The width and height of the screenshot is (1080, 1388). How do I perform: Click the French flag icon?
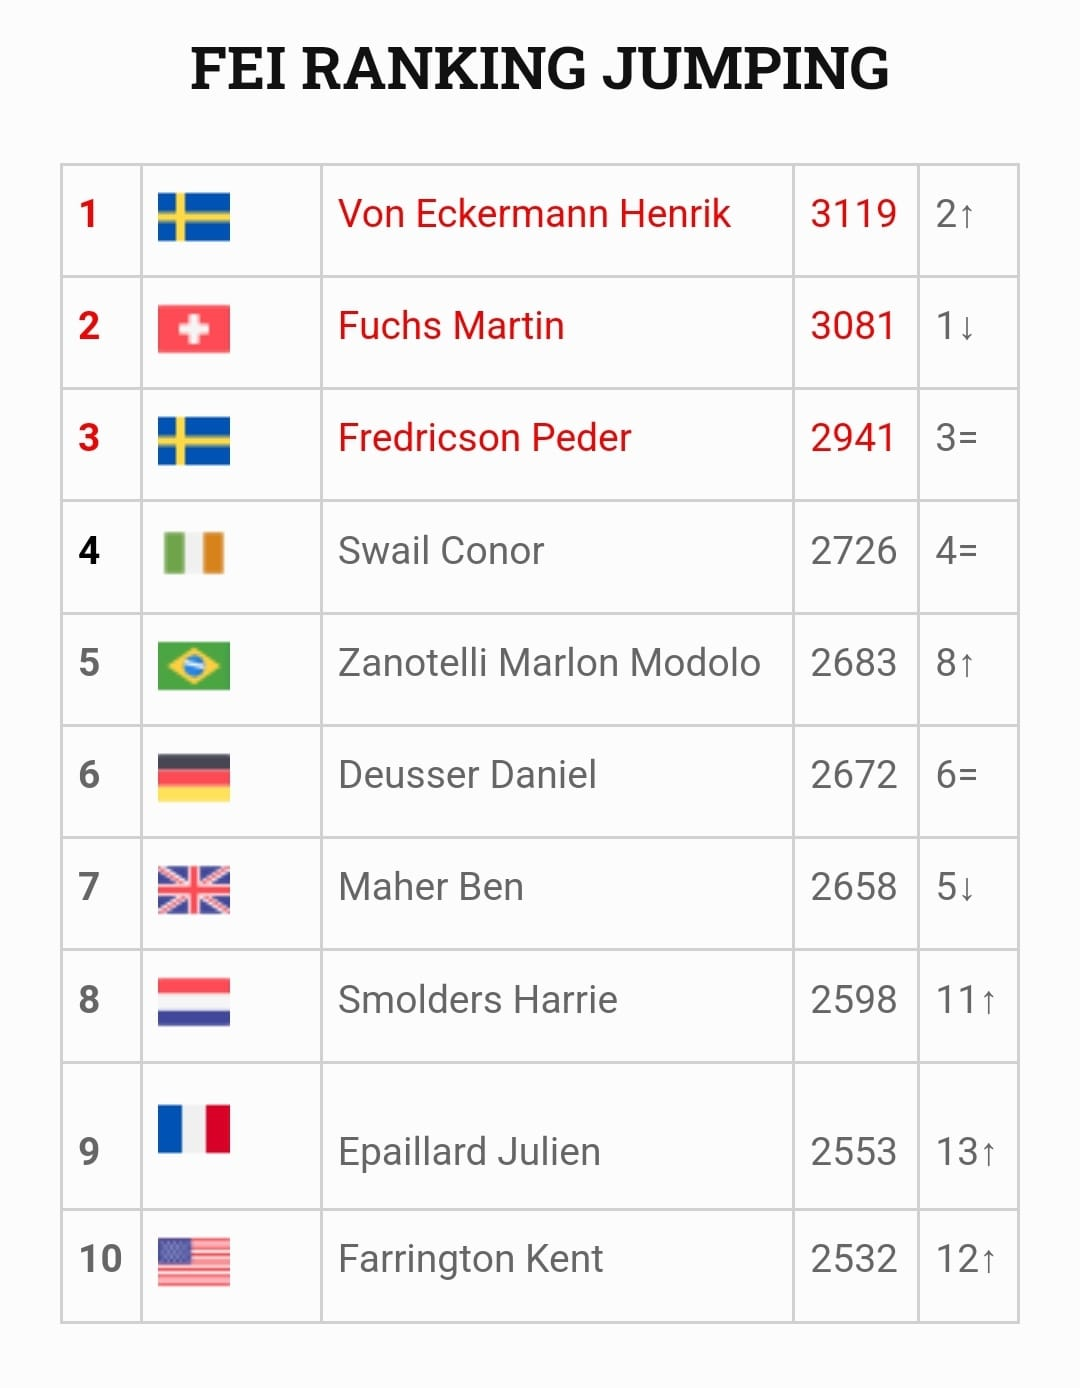pos(194,1129)
